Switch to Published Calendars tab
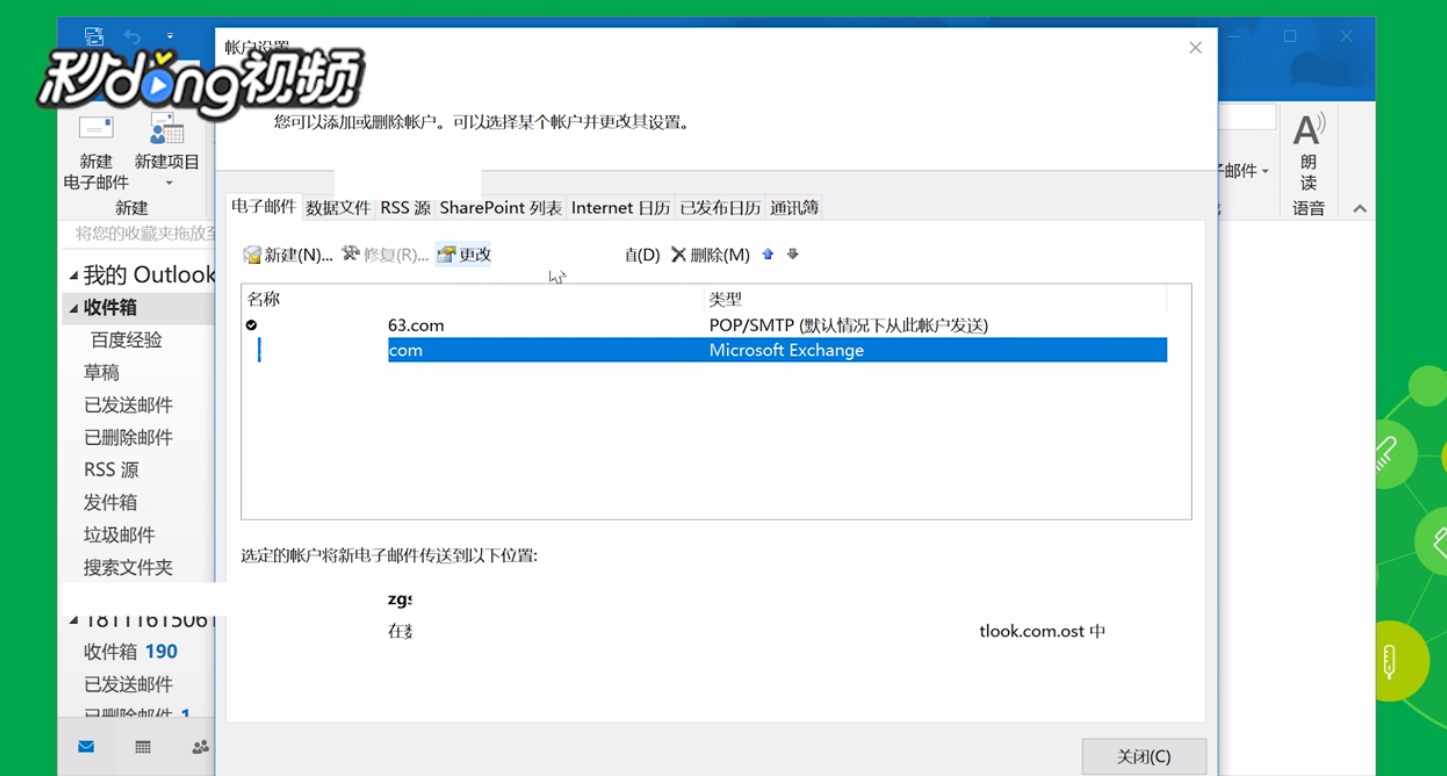The image size is (1447, 776). coord(720,208)
